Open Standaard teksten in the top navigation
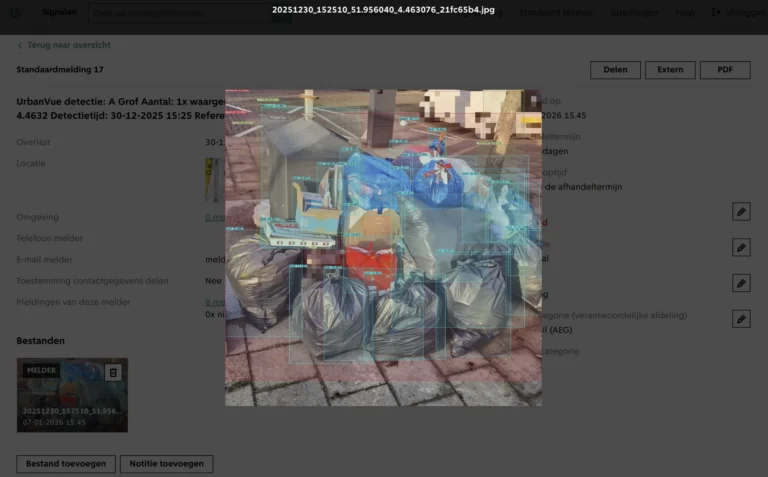Screen dimensions: 768x477 [555, 12]
